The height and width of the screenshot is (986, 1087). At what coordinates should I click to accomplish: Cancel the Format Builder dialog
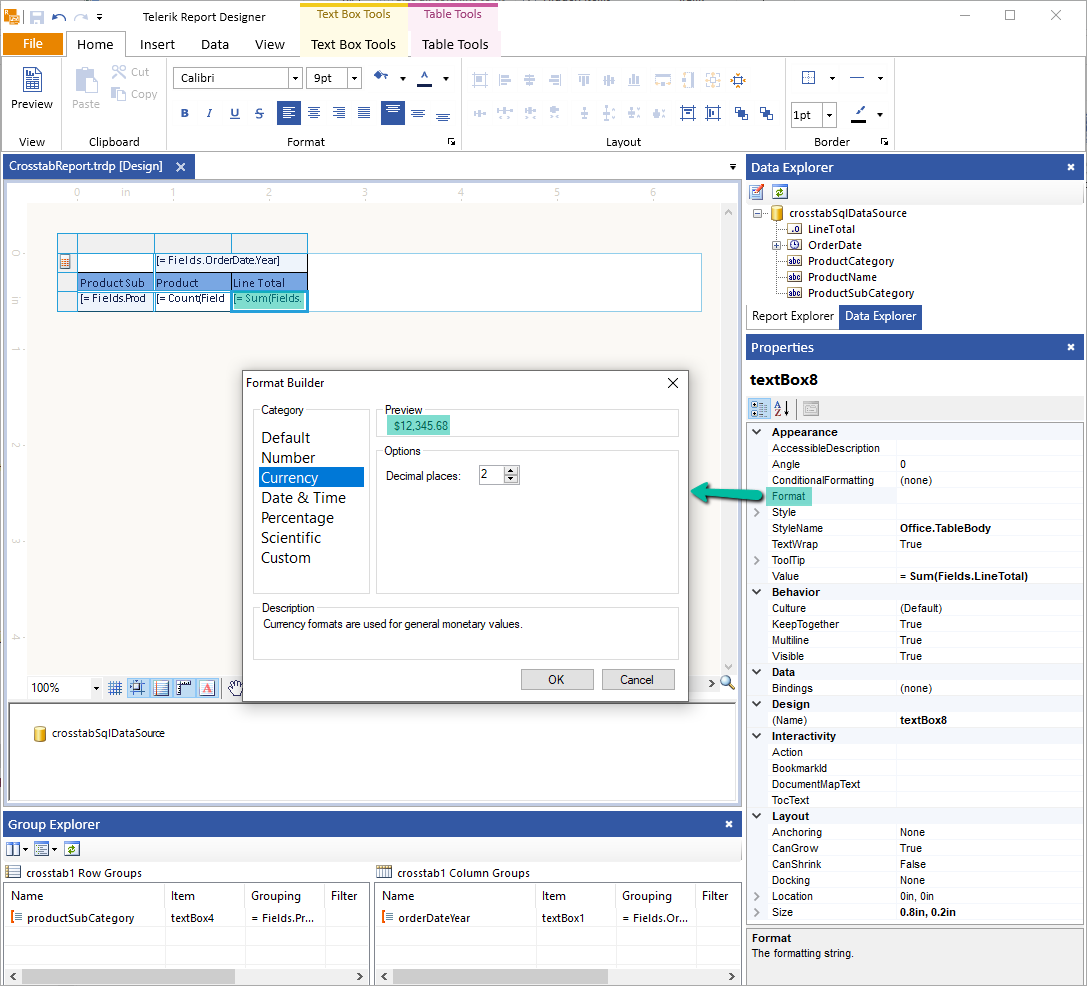(x=638, y=679)
